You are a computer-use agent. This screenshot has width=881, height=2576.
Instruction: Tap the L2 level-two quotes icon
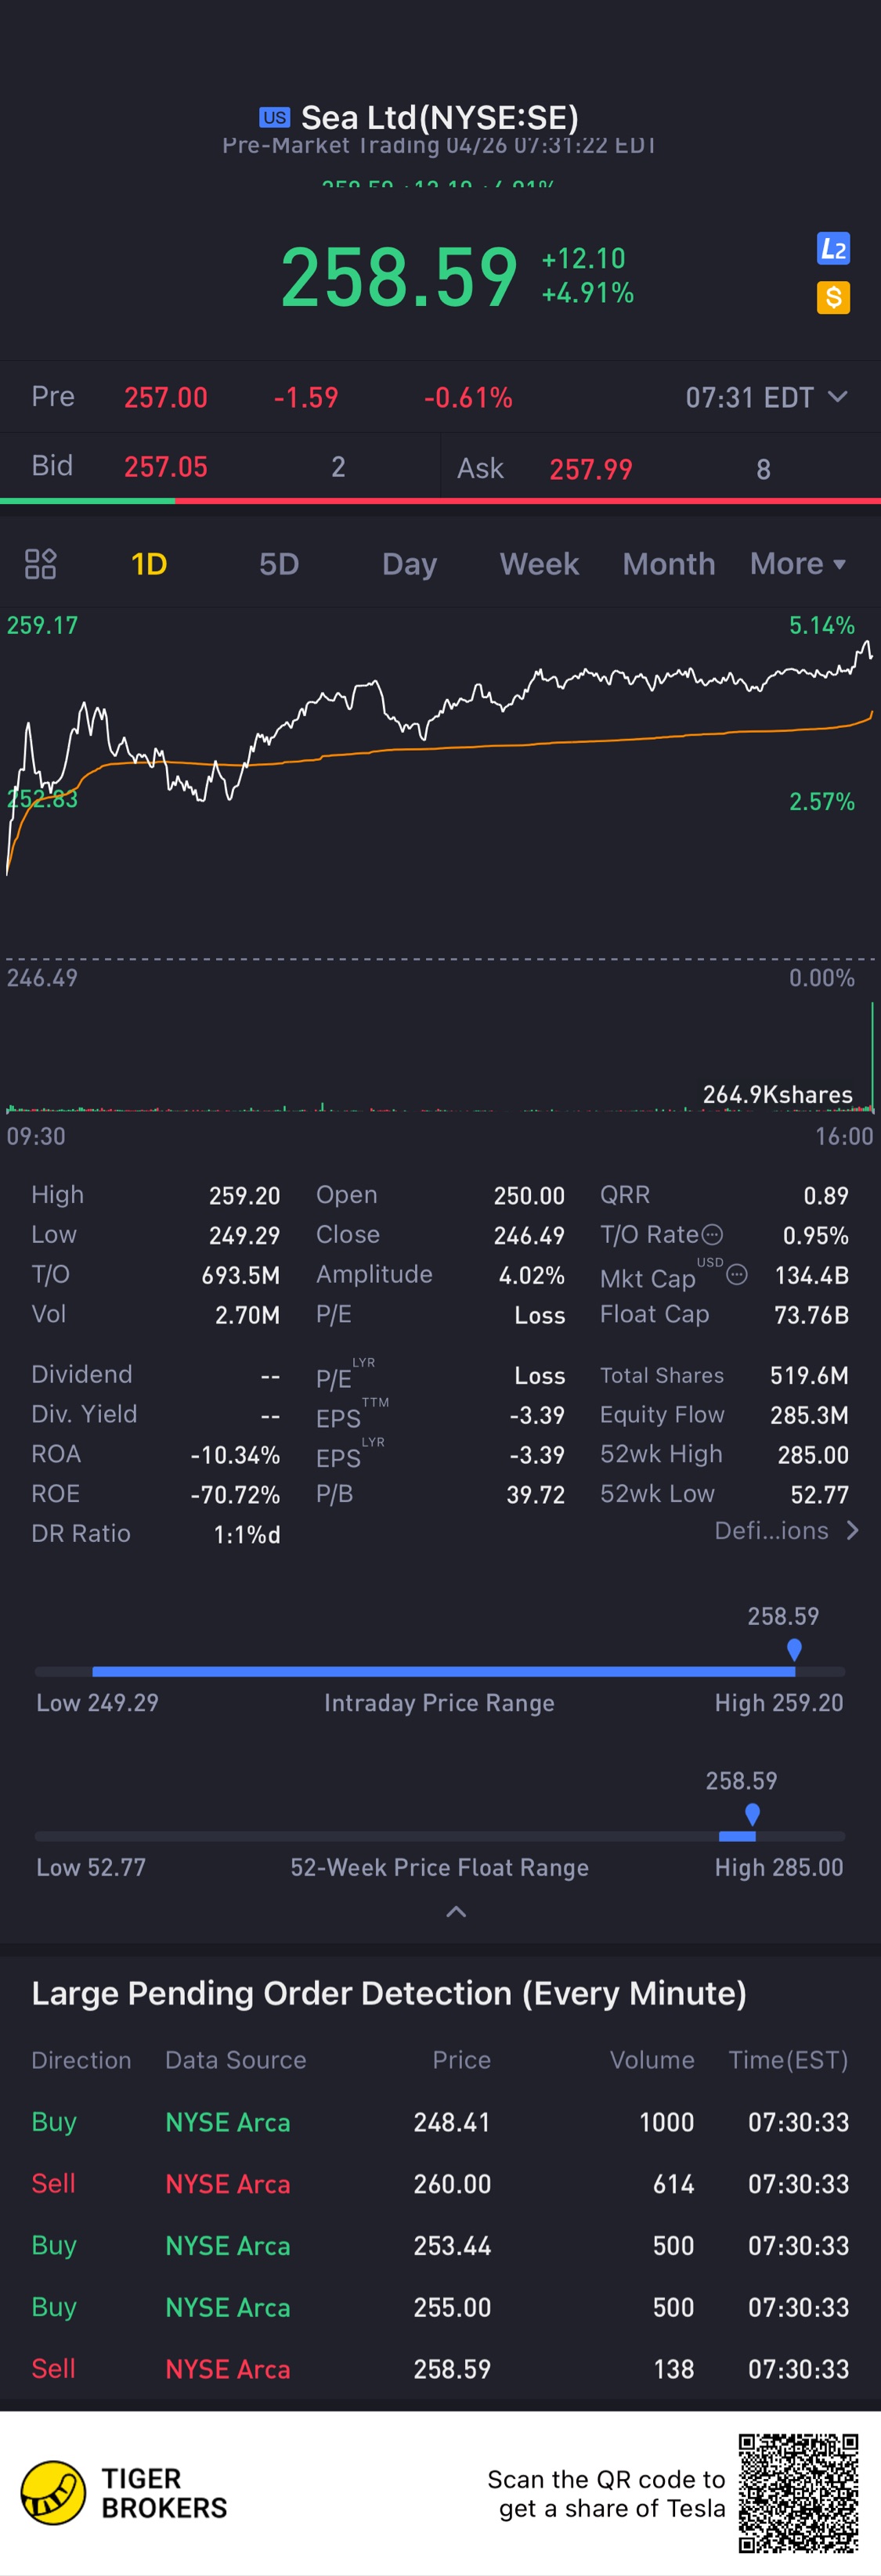pos(833,248)
